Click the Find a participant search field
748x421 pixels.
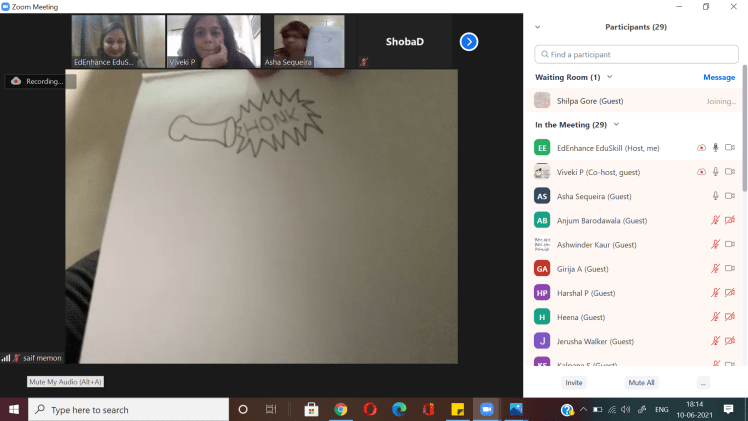[x=636, y=54]
